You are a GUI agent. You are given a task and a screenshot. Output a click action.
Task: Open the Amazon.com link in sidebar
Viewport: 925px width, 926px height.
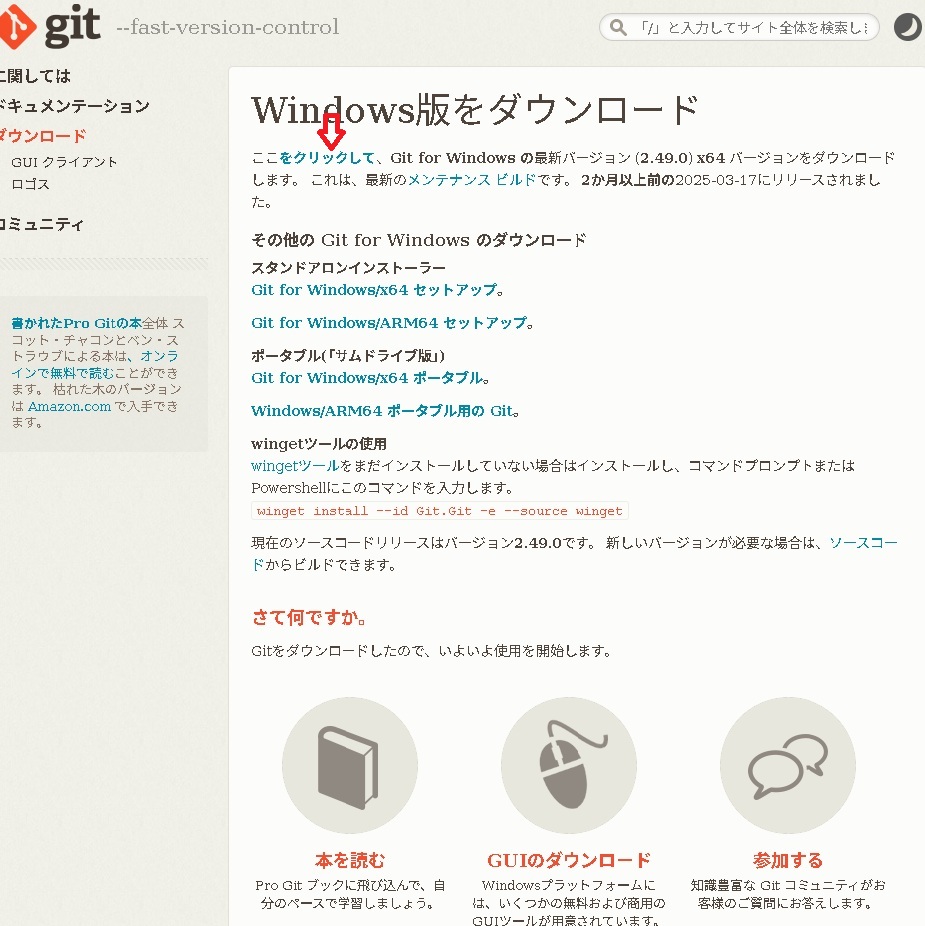click(69, 406)
